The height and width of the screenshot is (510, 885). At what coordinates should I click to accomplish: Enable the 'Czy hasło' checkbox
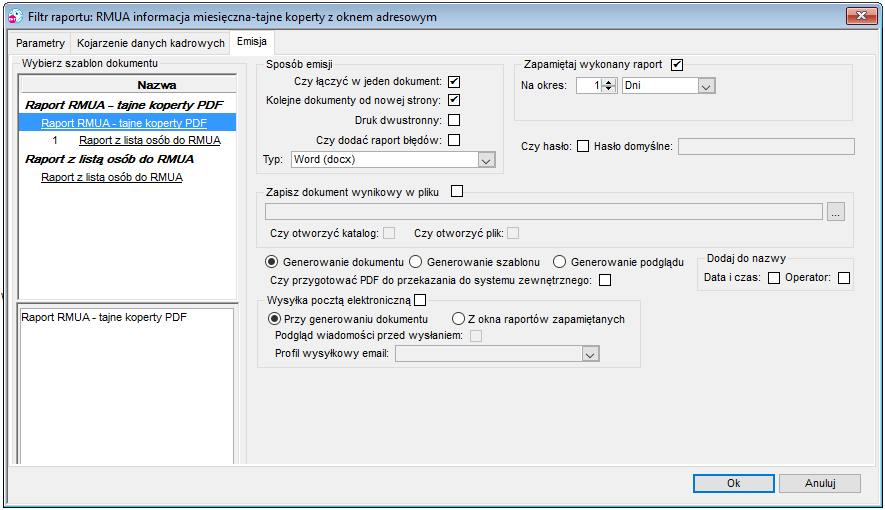(x=583, y=146)
